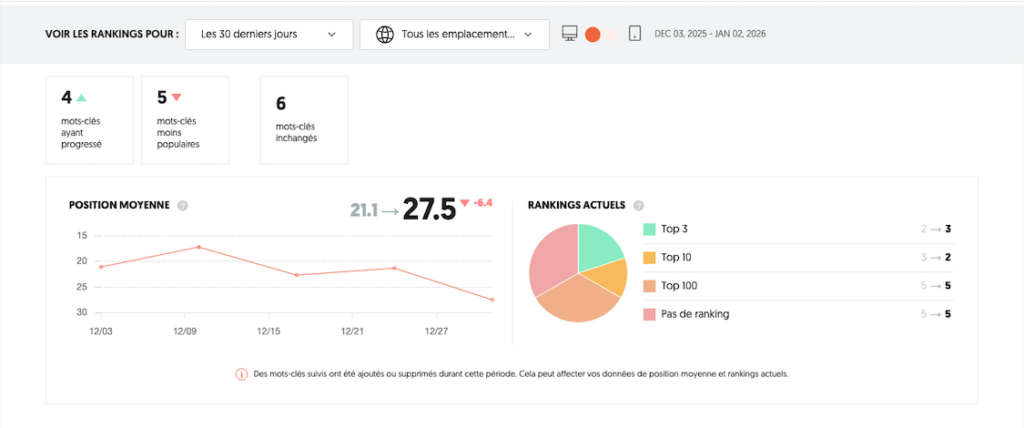Click the 'Top 100' legend row label
This screenshot has height=428, width=1024.
coord(680,286)
